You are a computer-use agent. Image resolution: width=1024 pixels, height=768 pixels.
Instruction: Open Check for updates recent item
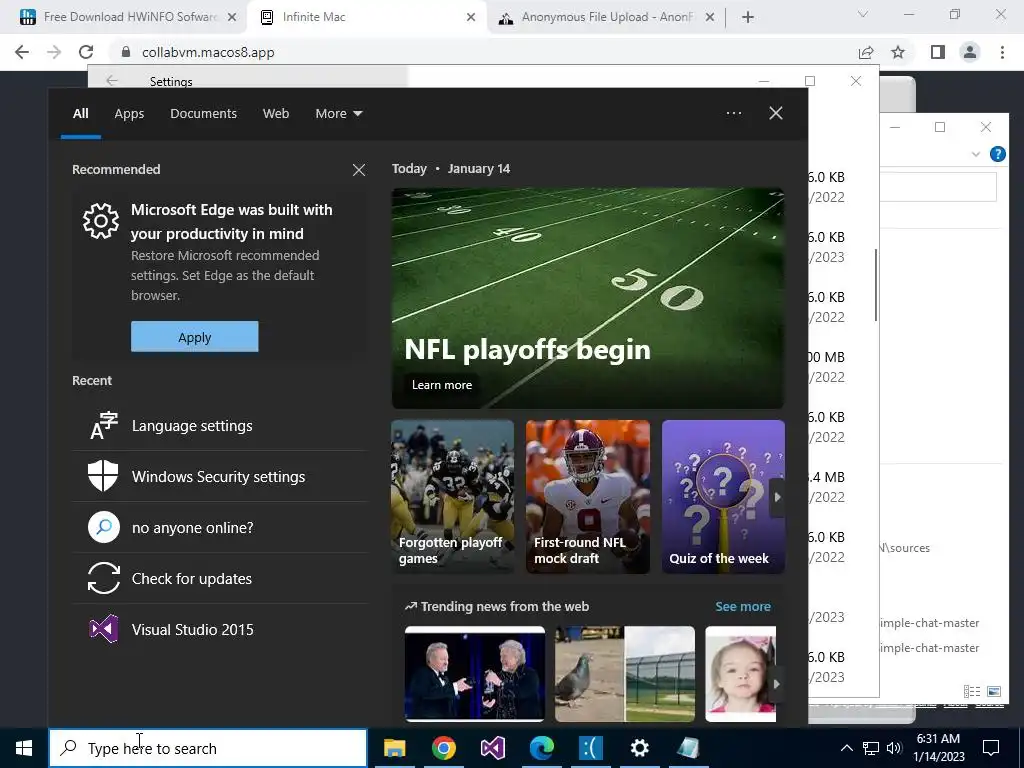coord(220,579)
